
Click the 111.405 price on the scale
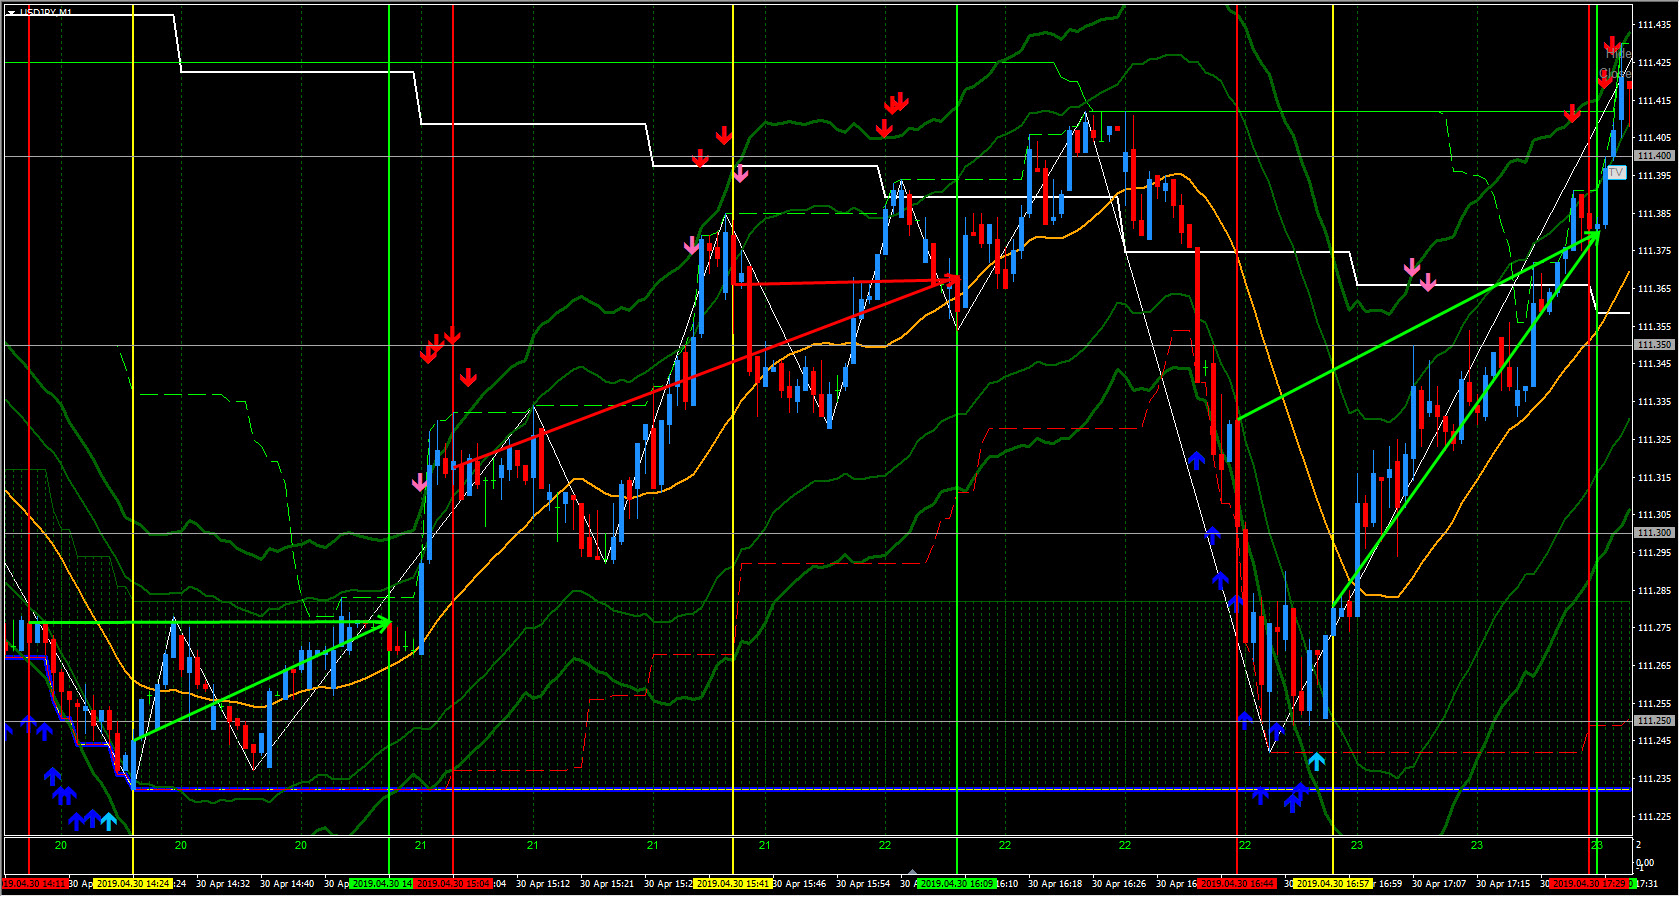point(1654,138)
